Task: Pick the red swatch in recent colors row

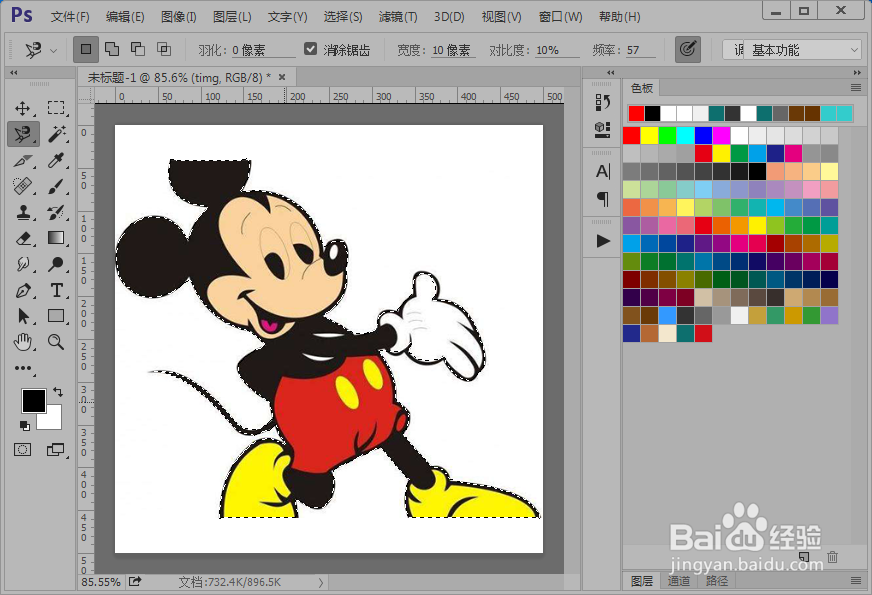Action: point(636,113)
